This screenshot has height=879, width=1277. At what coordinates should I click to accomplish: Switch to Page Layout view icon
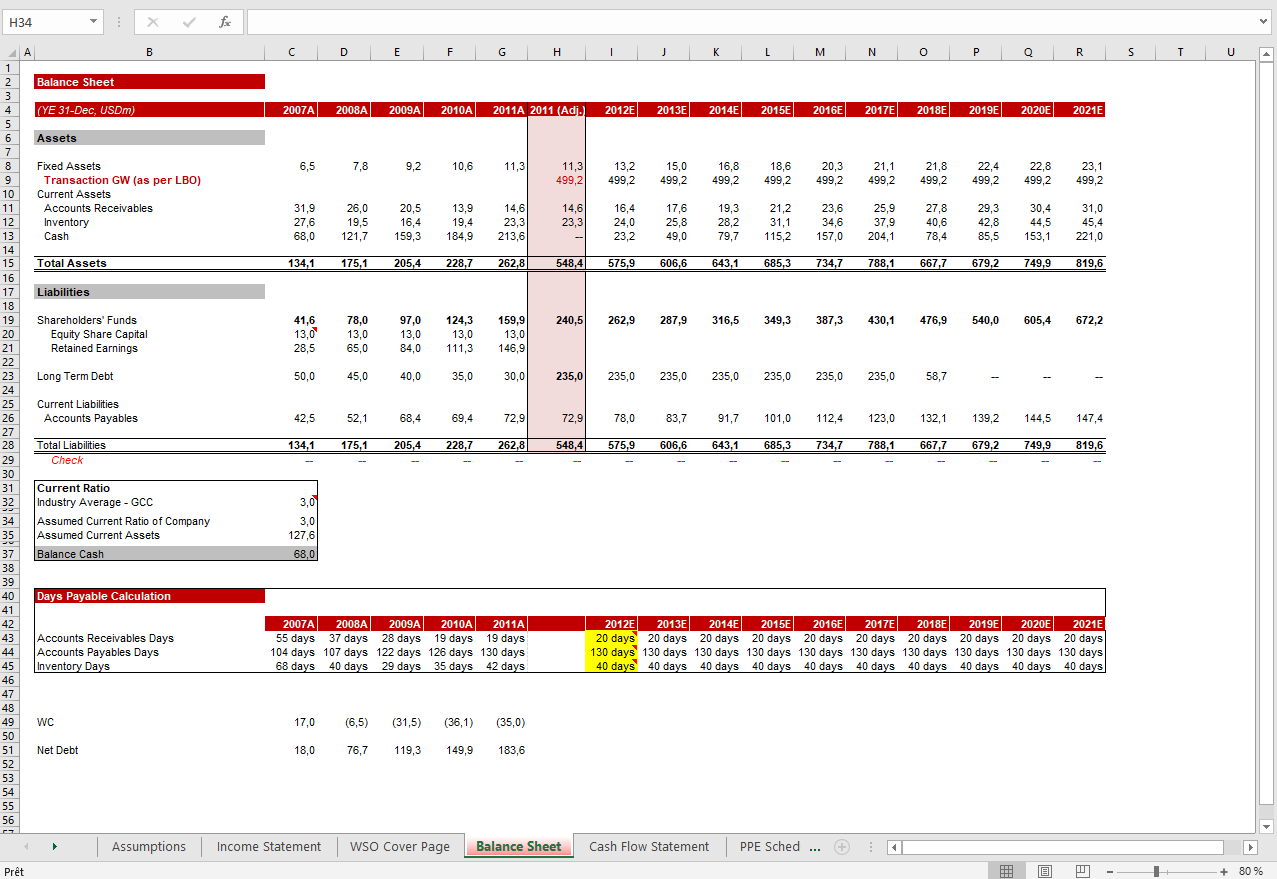pyautogui.click(x=1045, y=871)
